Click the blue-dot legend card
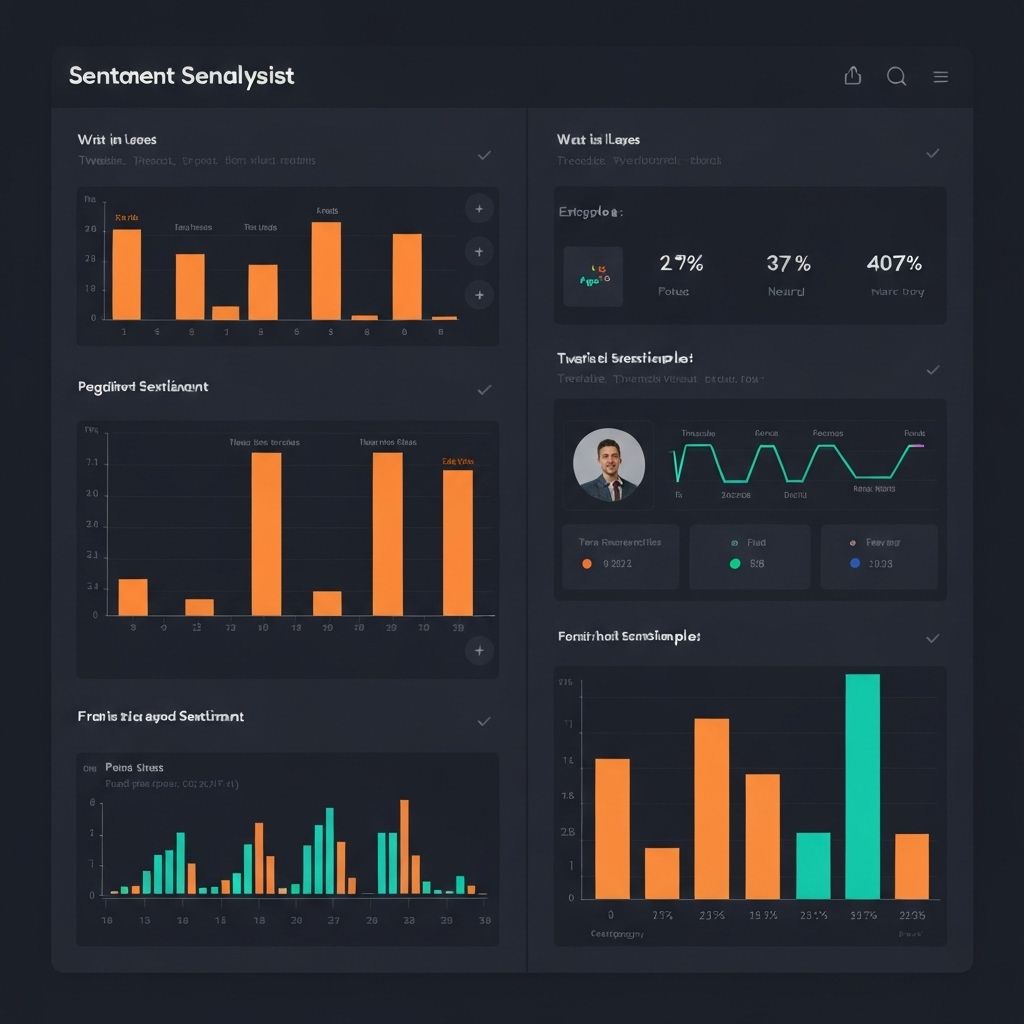Viewport: 1024px width, 1024px height. [879, 556]
